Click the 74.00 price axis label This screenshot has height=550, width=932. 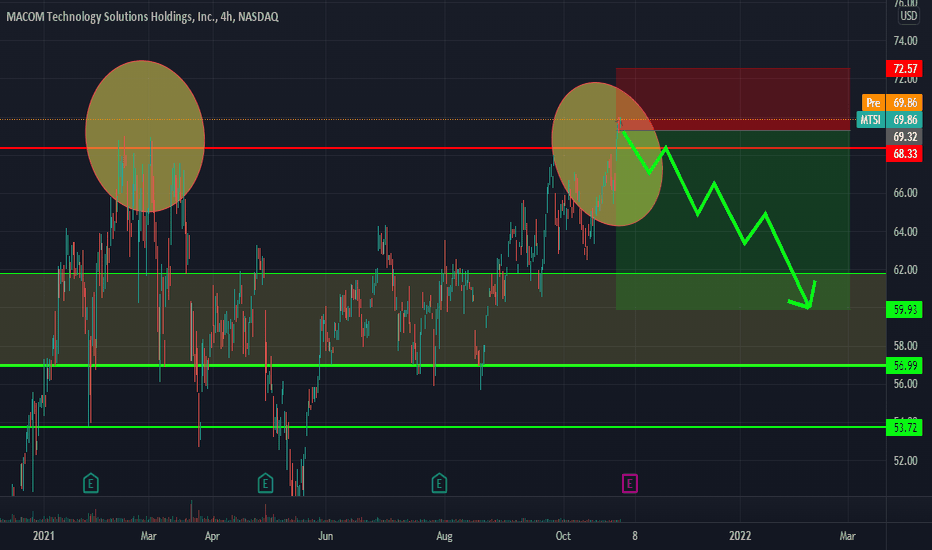905,41
